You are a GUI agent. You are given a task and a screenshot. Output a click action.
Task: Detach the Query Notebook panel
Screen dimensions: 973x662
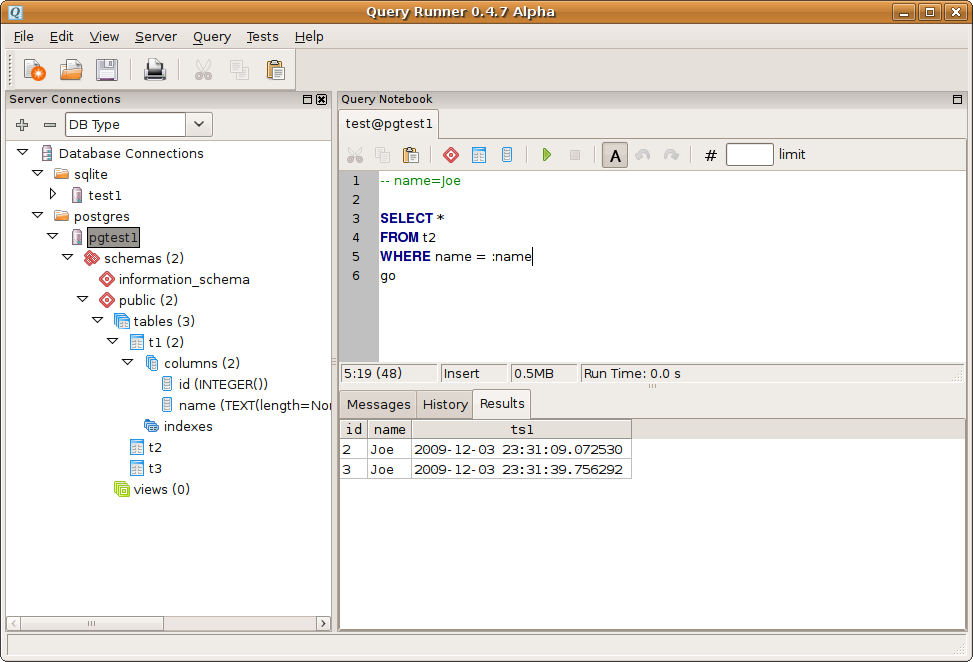click(957, 99)
